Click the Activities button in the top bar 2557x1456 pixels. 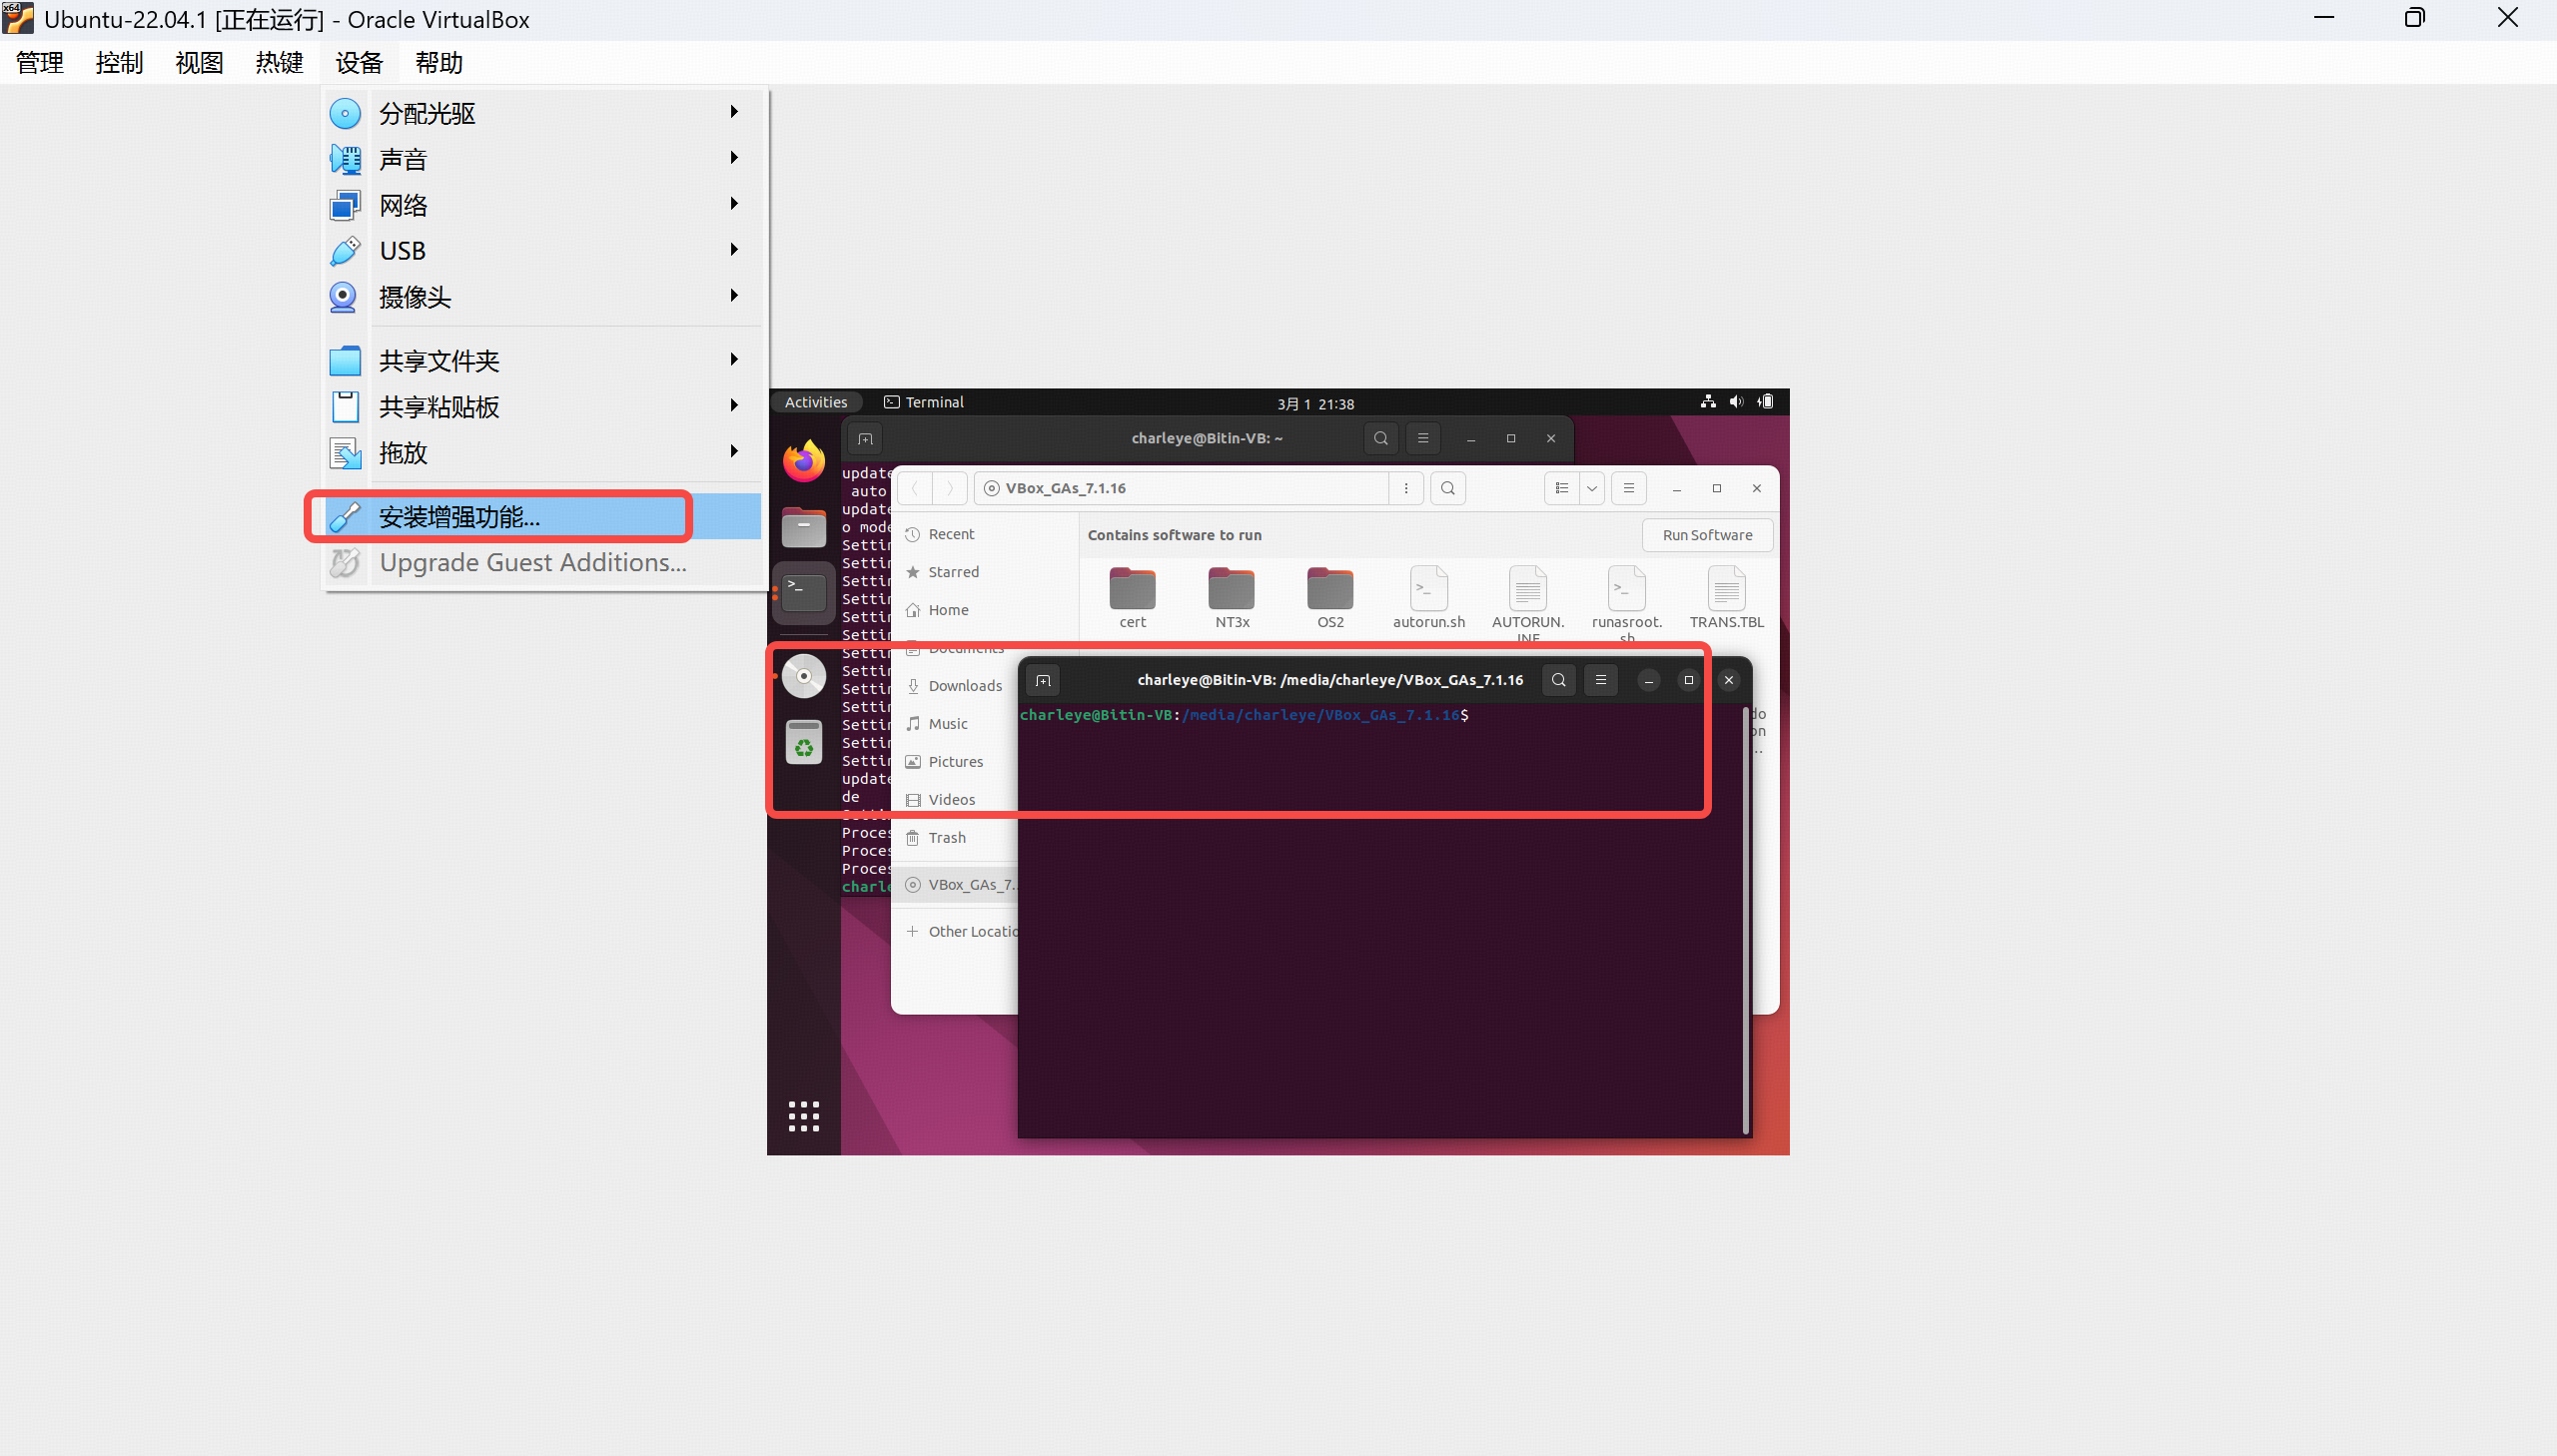815,402
